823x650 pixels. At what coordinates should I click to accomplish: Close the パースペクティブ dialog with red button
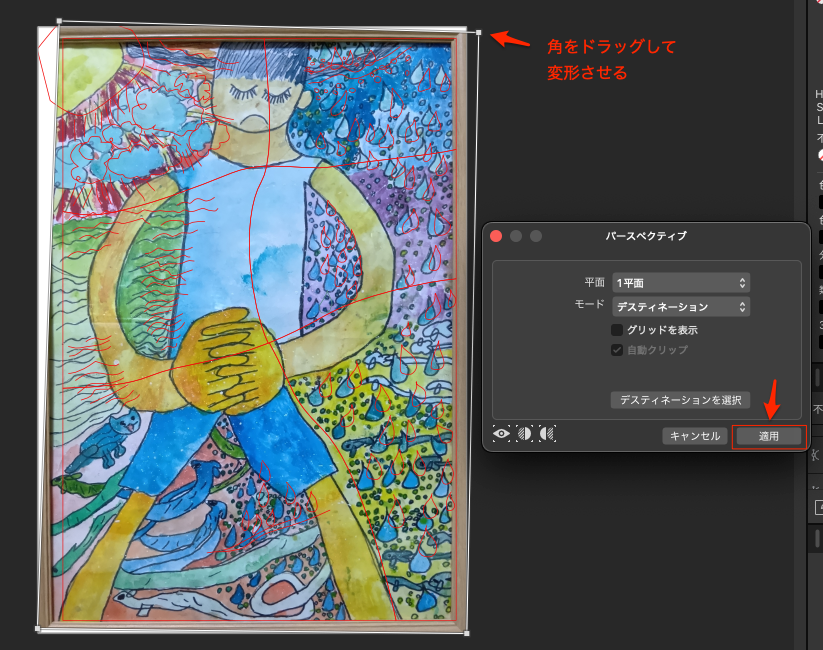[x=496, y=236]
